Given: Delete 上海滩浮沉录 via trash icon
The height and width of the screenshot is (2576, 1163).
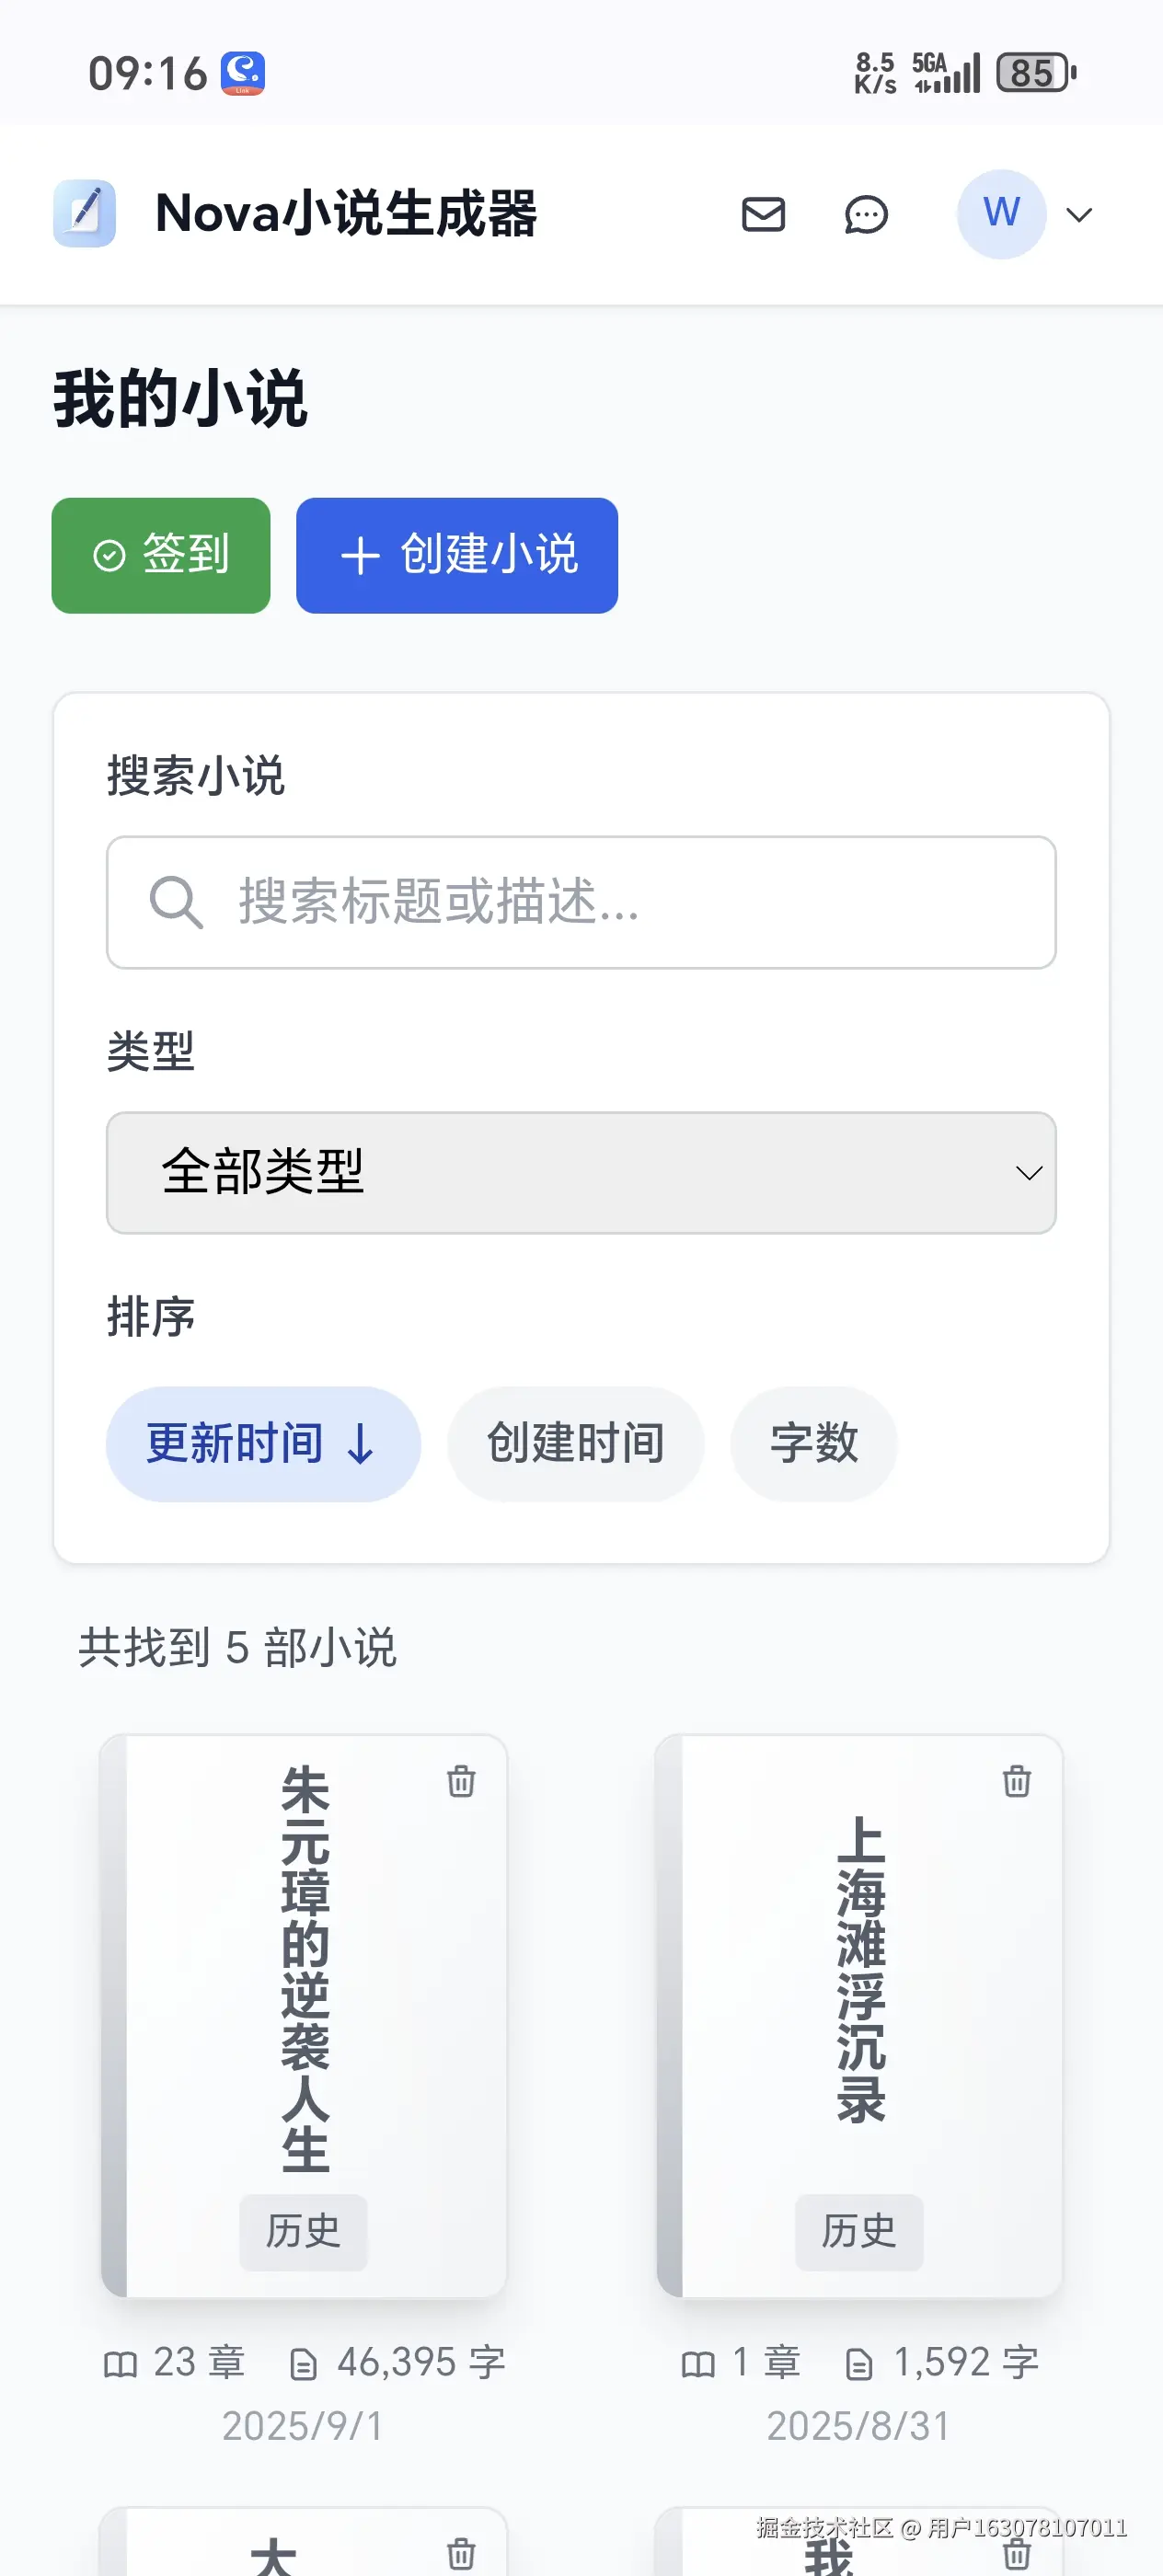Looking at the screenshot, I should point(1015,1783).
